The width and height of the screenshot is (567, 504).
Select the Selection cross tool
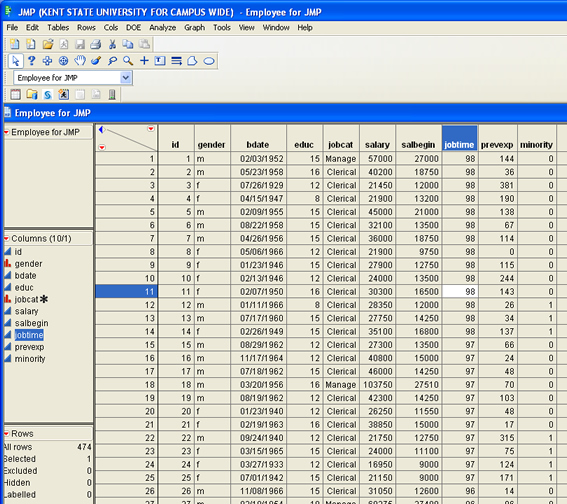tap(47, 61)
